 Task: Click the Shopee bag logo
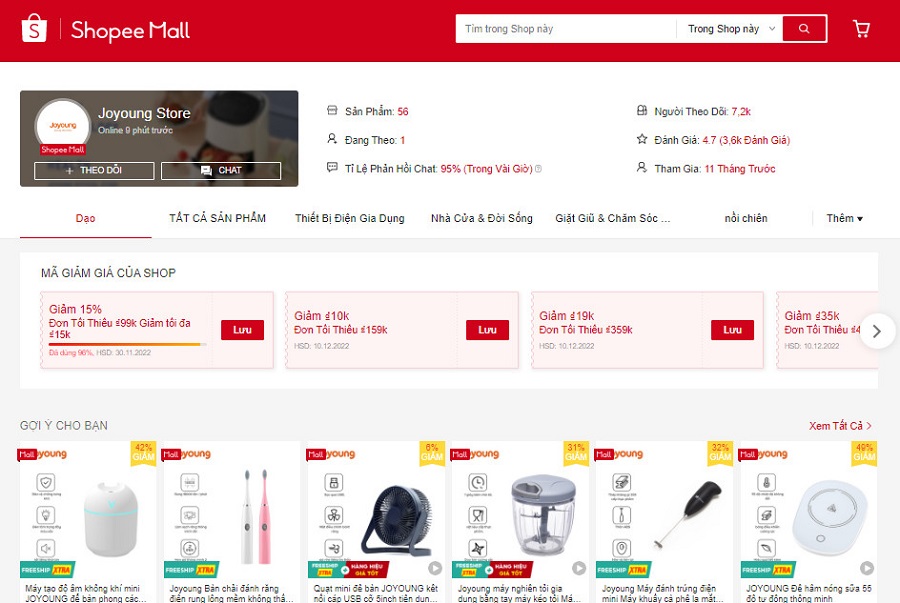click(34, 28)
